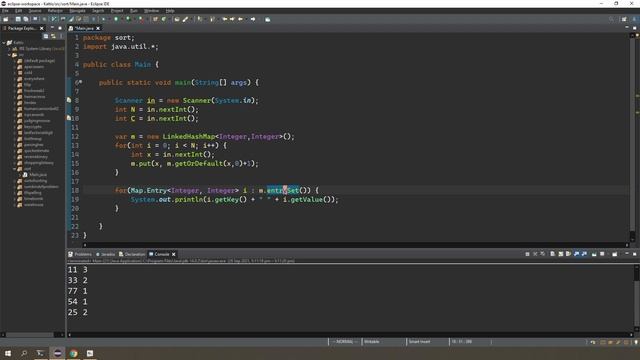Click the Remove Launch X icon in Console

pyautogui.click(x=535, y=254)
